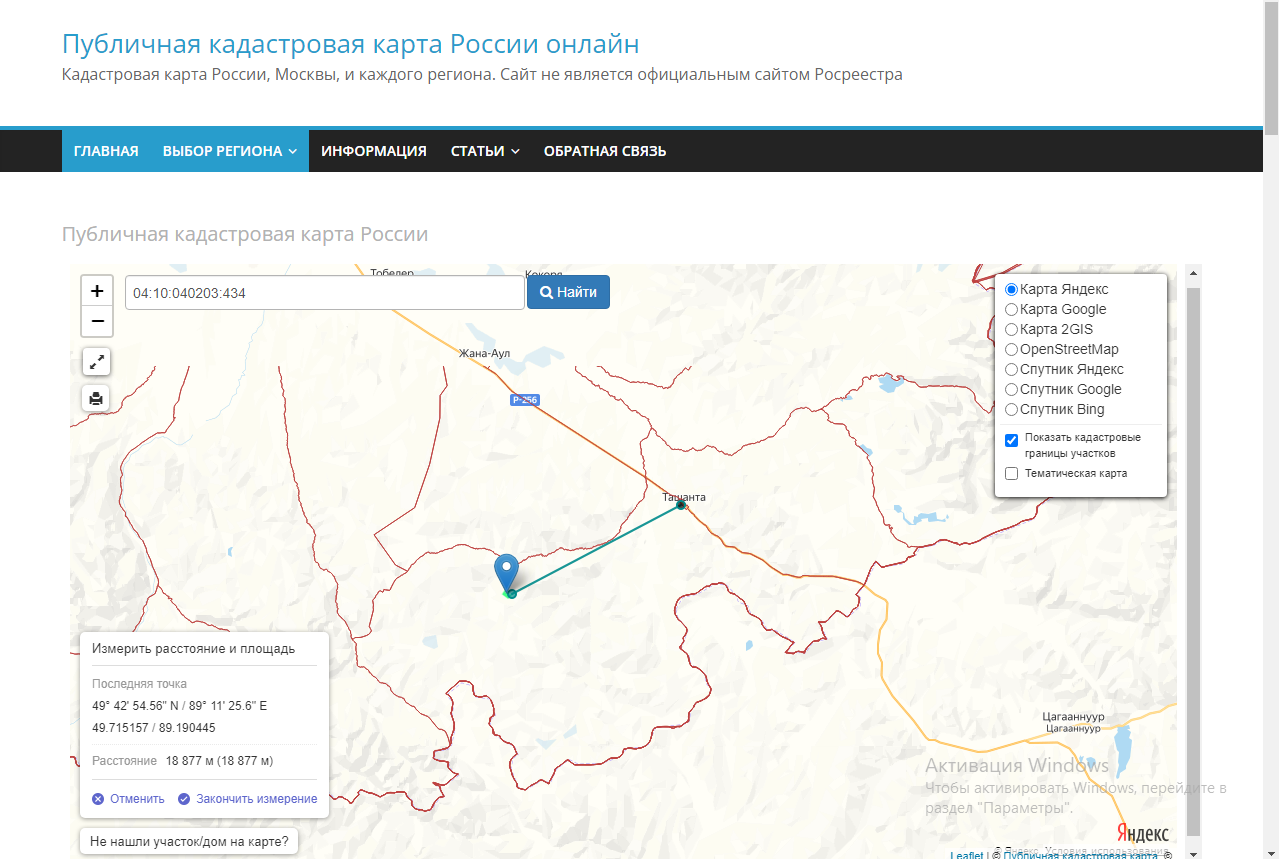Image resolution: width=1279 pixels, height=859 pixels.
Task: Uncheck Показать кадастровые границы участков
Action: pyautogui.click(x=1011, y=440)
